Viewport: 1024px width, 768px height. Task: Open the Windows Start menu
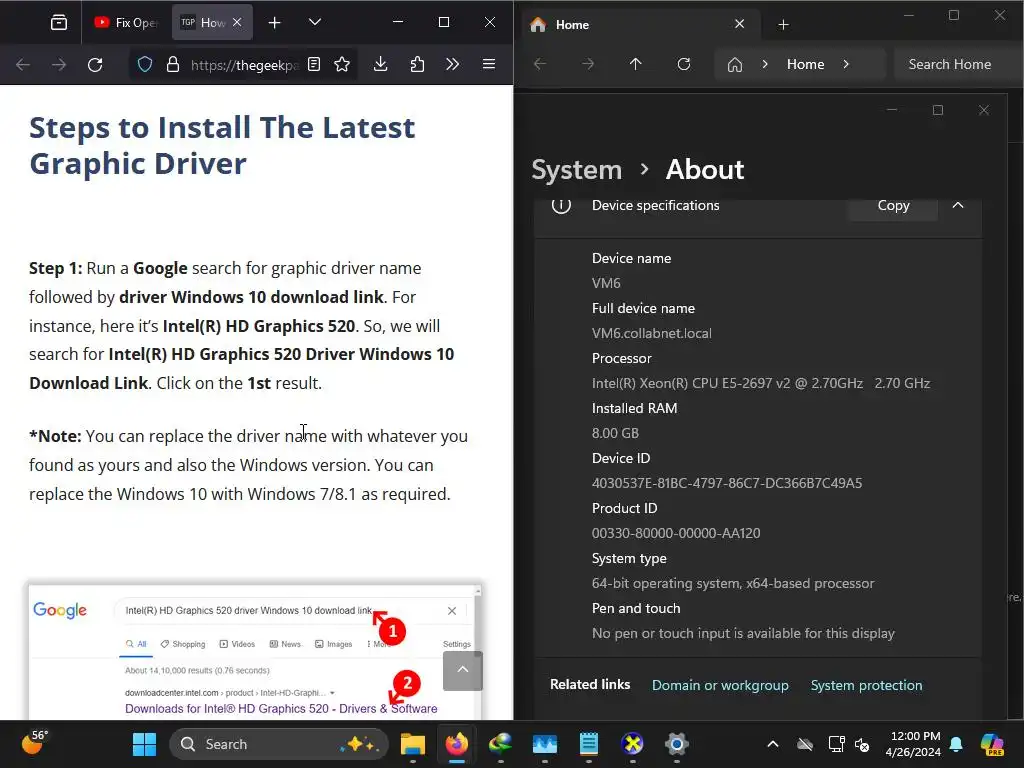point(144,744)
